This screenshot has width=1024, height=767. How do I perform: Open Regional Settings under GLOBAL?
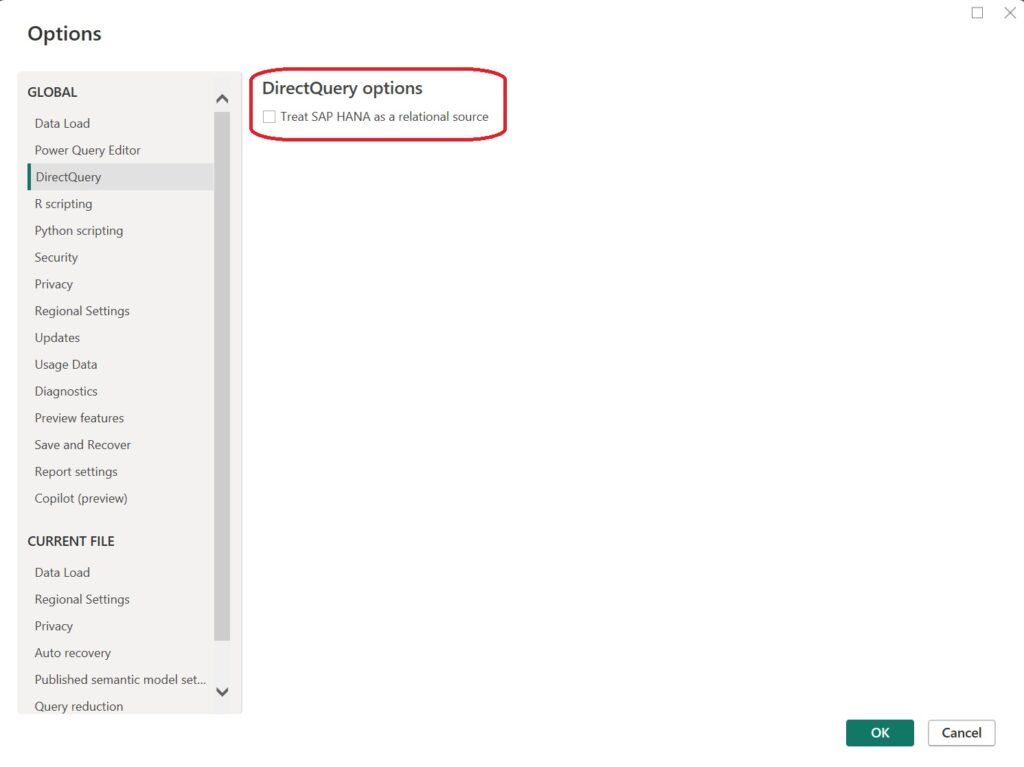click(81, 311)
